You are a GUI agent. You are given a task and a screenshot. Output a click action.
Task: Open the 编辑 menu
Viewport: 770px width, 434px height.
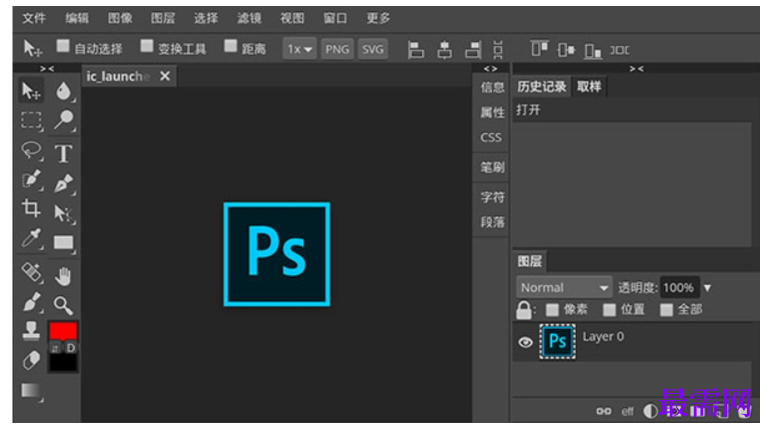click(x=77, y=19)
